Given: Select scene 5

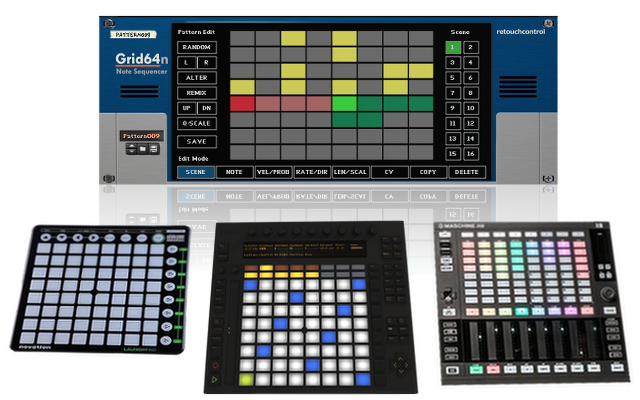Looking at the screenshot, I should (453, 78).
